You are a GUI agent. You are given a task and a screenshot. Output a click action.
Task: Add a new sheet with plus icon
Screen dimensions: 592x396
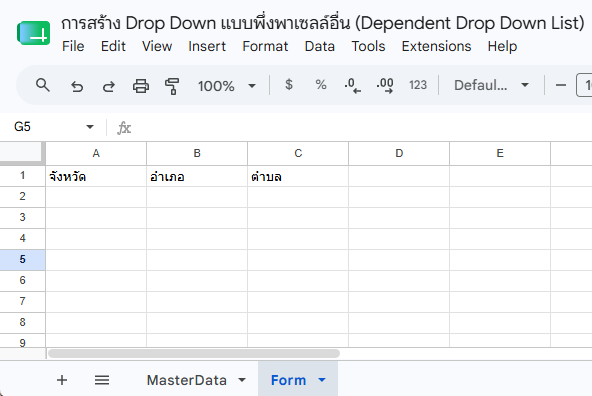point(62,380)
